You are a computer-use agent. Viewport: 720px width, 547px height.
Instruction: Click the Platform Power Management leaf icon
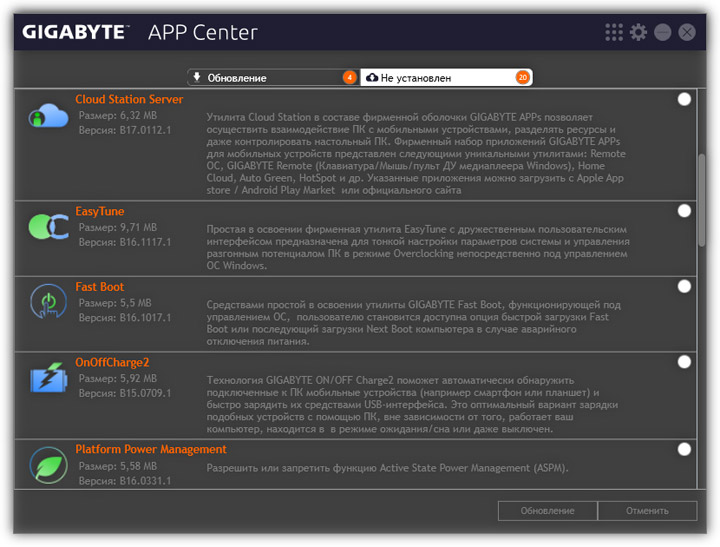[x=49, y=465]
